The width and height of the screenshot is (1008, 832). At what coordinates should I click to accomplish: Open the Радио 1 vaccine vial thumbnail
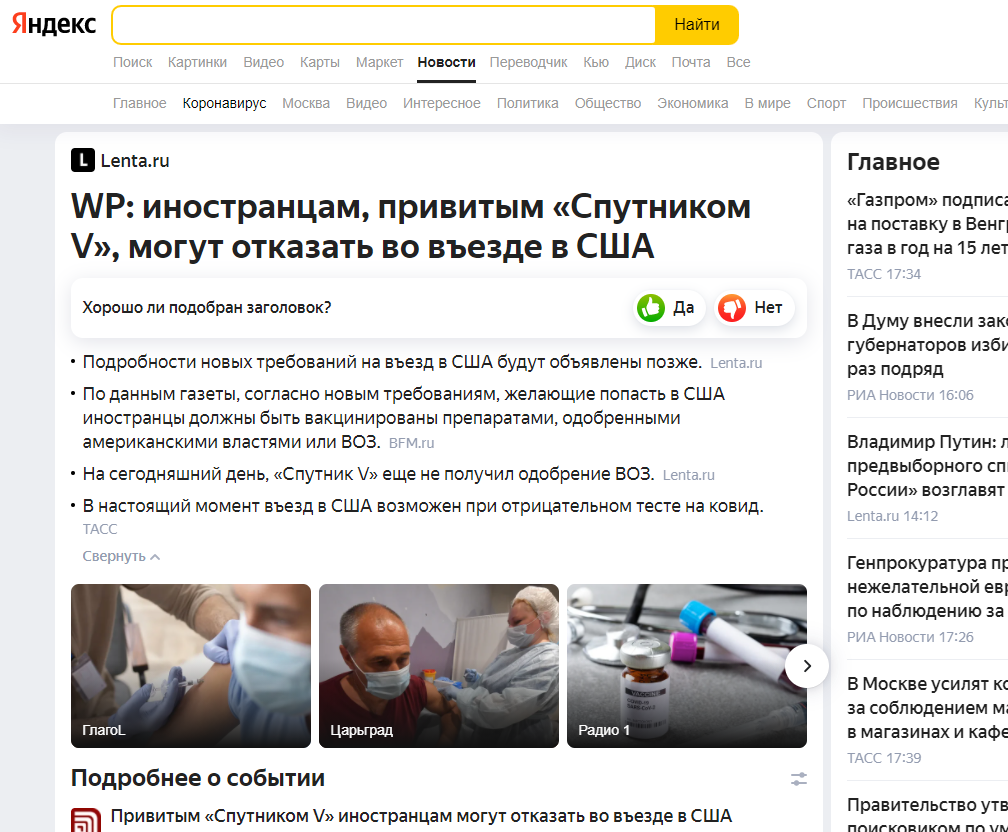click(x=687, y=666)
